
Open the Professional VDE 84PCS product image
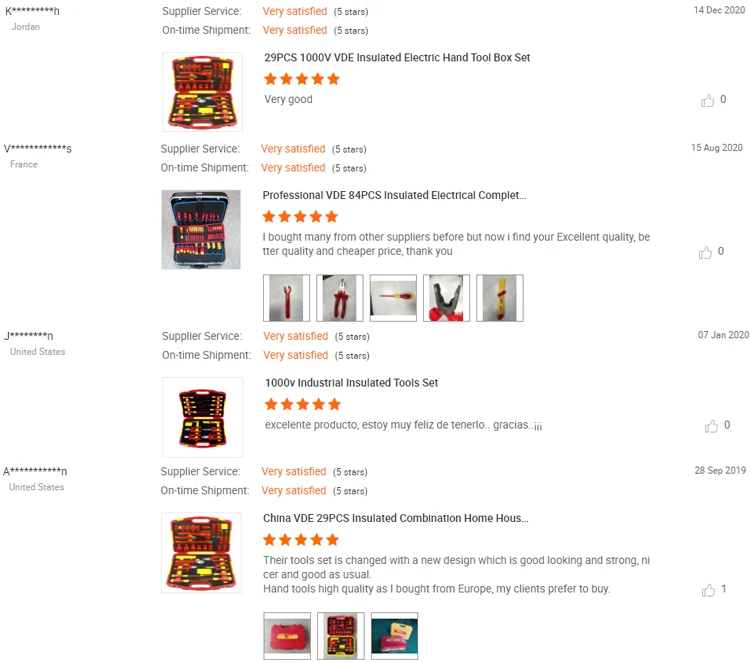[x=201, y=230]
